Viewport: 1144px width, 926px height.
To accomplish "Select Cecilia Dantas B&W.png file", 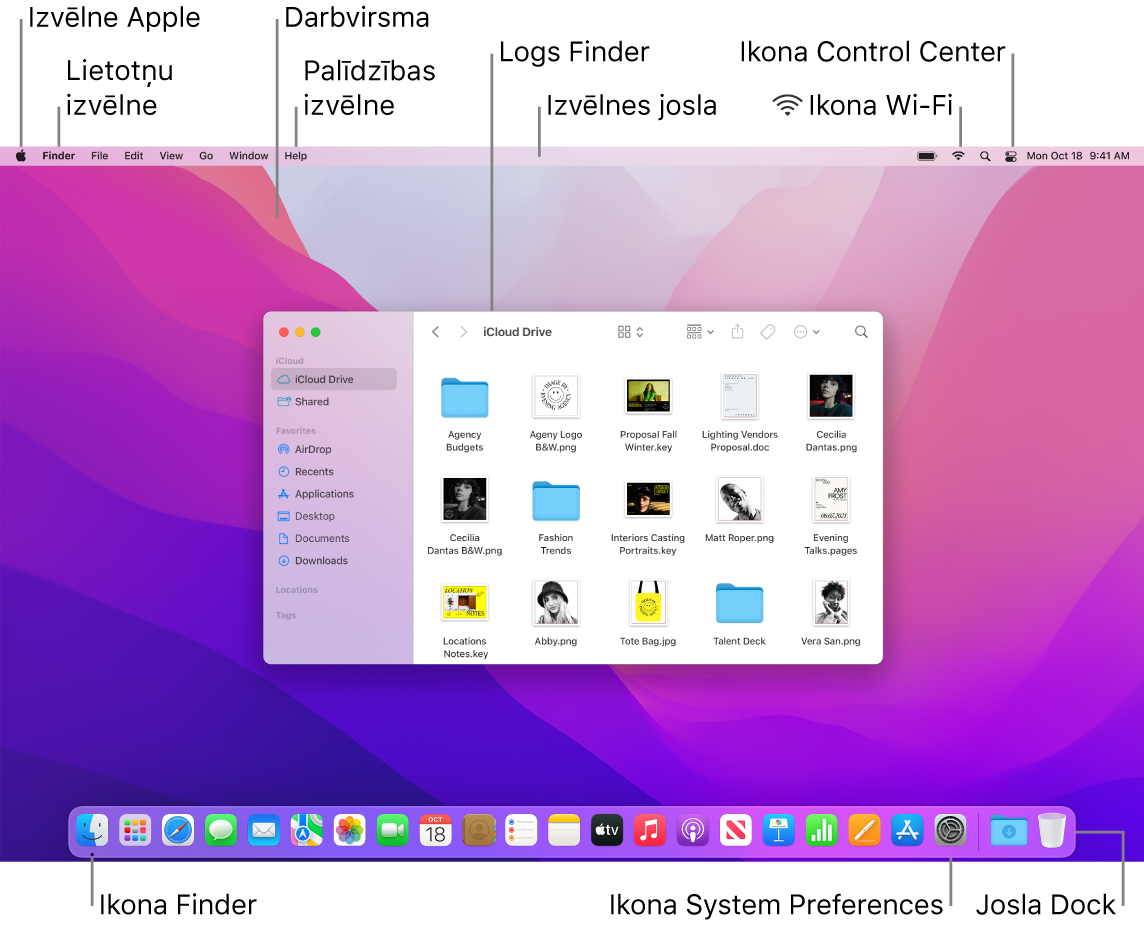I will [x=465, y=517].
